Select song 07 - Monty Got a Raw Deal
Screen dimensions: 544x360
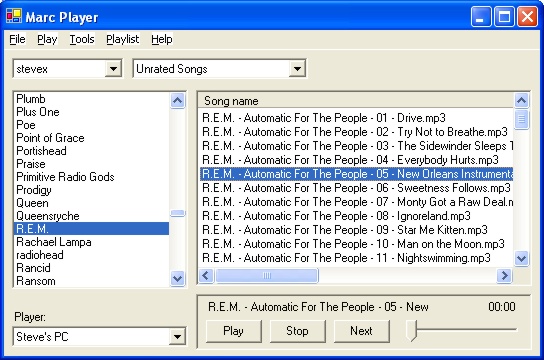coord(356,202)
